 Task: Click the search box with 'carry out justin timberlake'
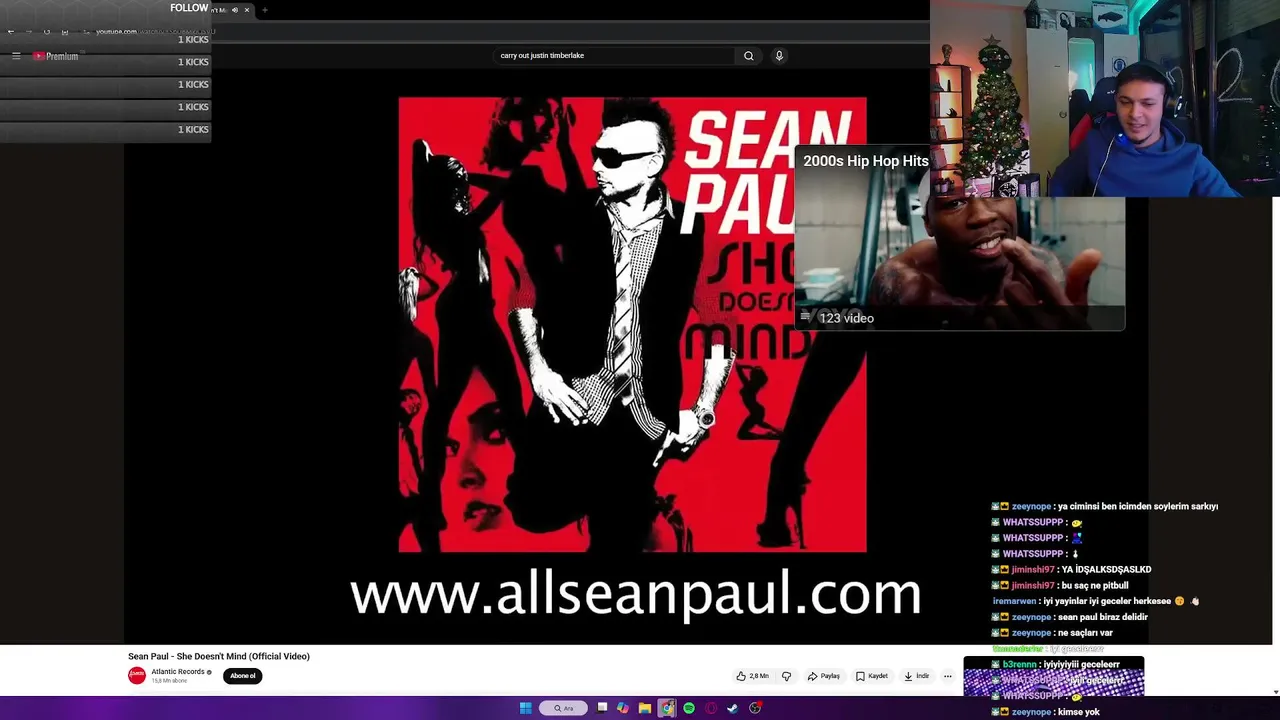(x=615, y=56)
